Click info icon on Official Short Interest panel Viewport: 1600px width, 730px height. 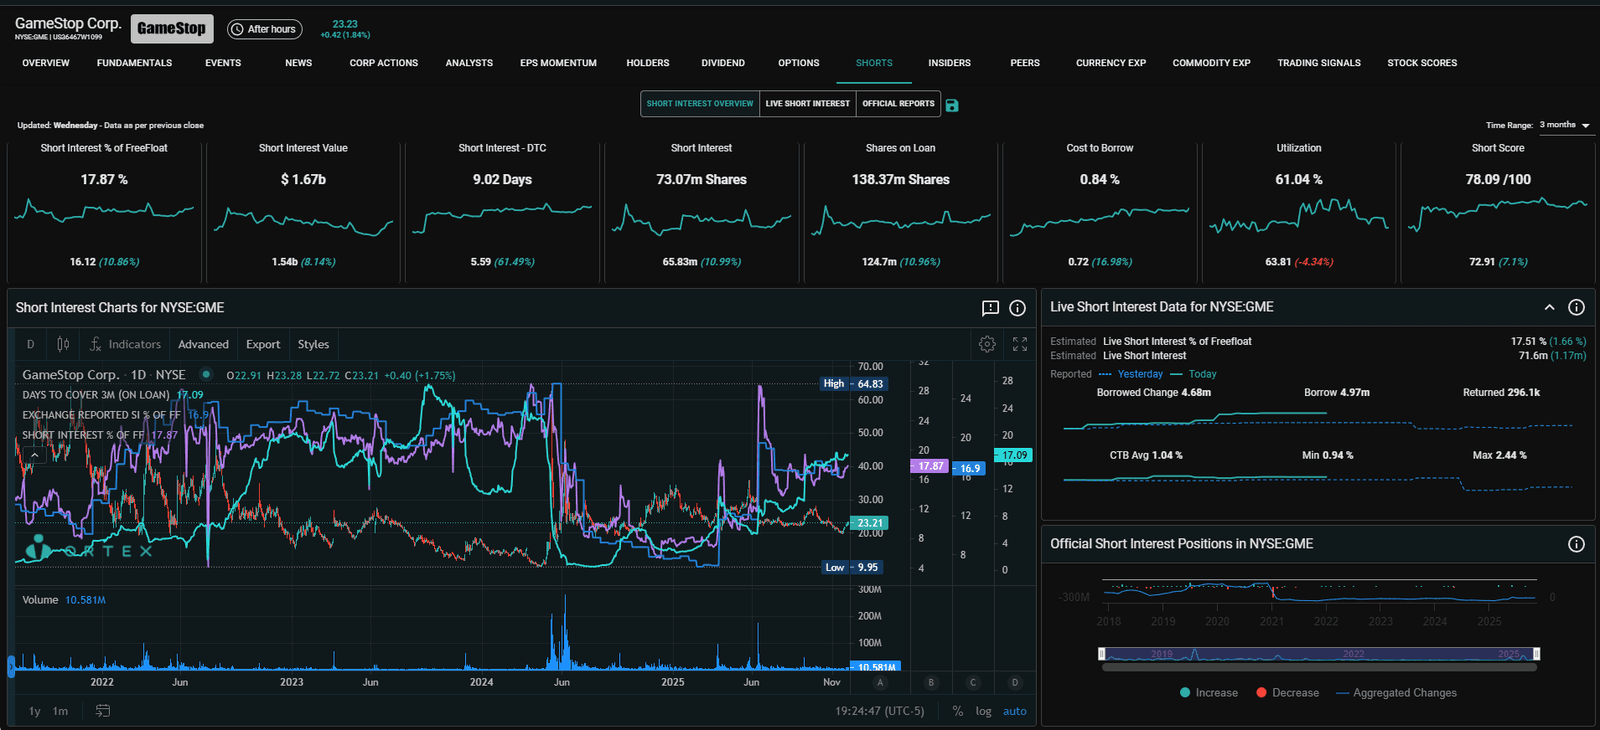(x=1576, y=544)
